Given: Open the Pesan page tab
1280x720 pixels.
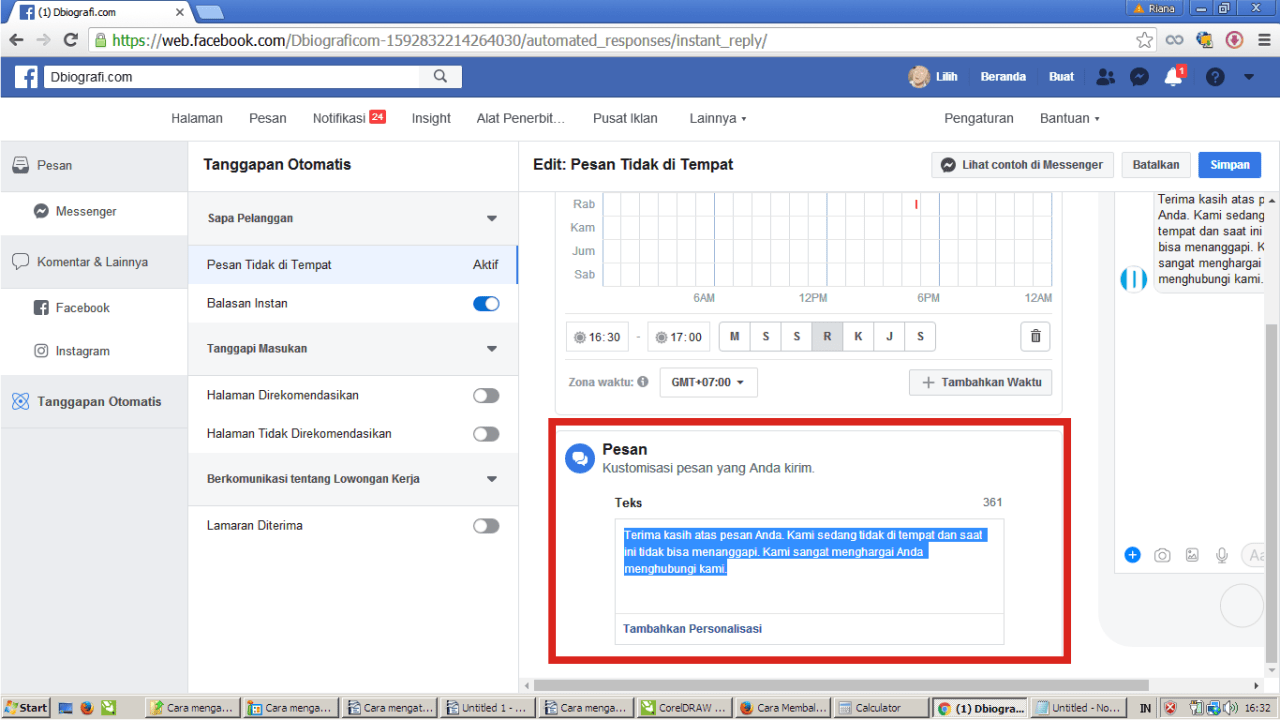Looking at the screenshot, I should (268, 118).
